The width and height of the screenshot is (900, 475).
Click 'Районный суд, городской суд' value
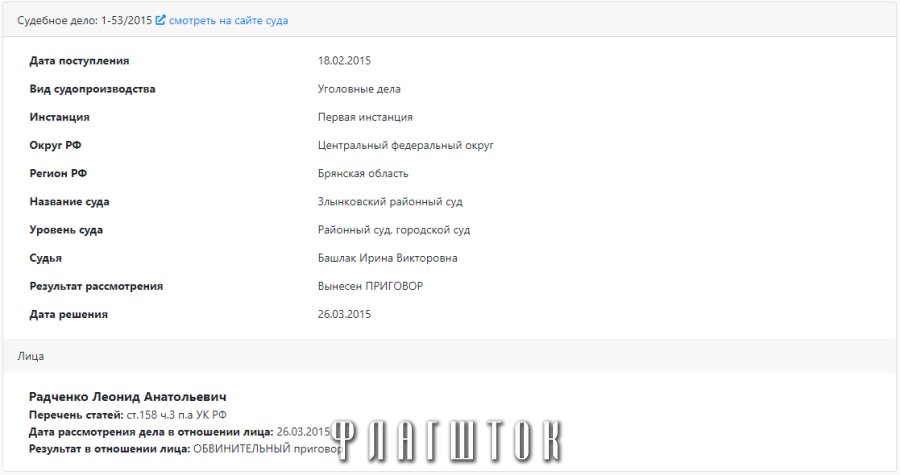(394, 230)
